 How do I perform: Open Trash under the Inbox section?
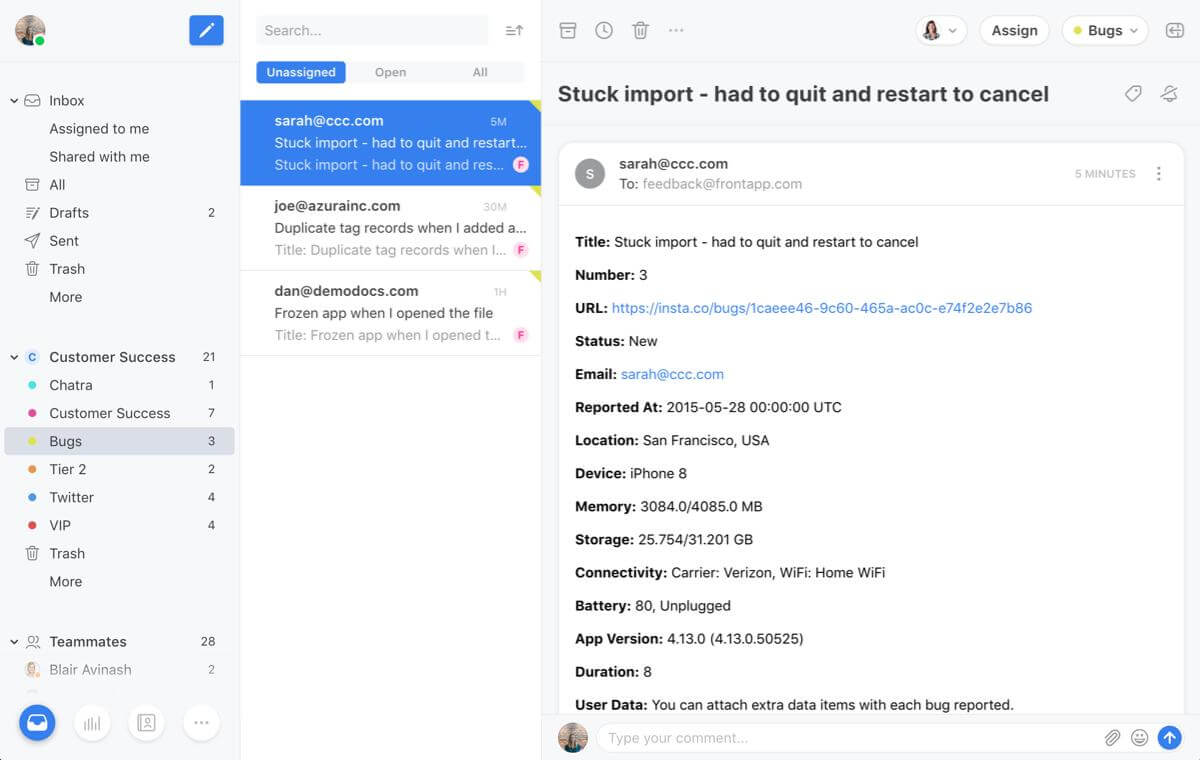tap(120, 269)
